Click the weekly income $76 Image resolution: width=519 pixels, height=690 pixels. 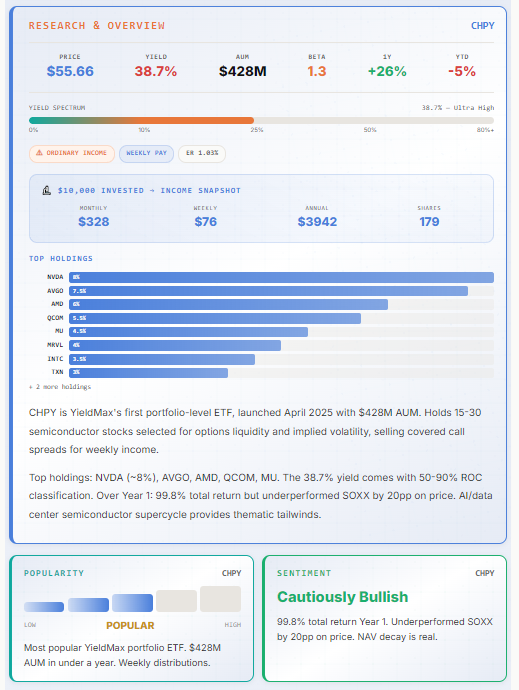coord(206,222)
